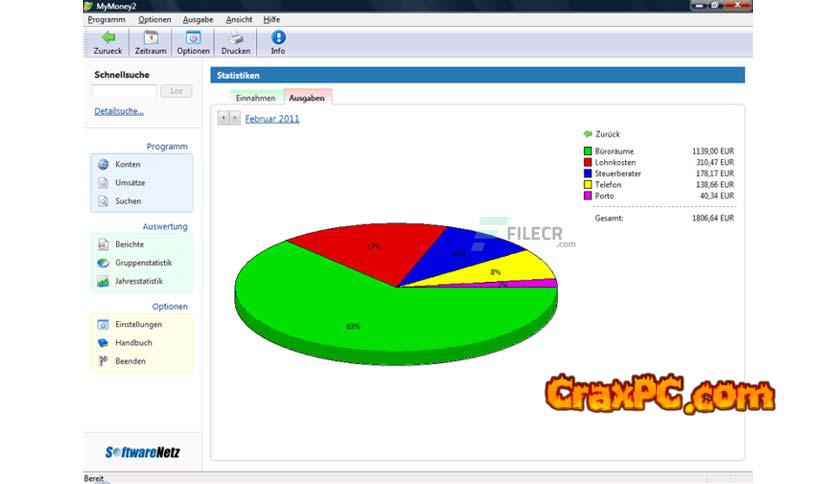Image resolution: width=836 pixels, height=484 pixels.
Task: Click Beenden to exit the program
Action: [x=130, y=361]
